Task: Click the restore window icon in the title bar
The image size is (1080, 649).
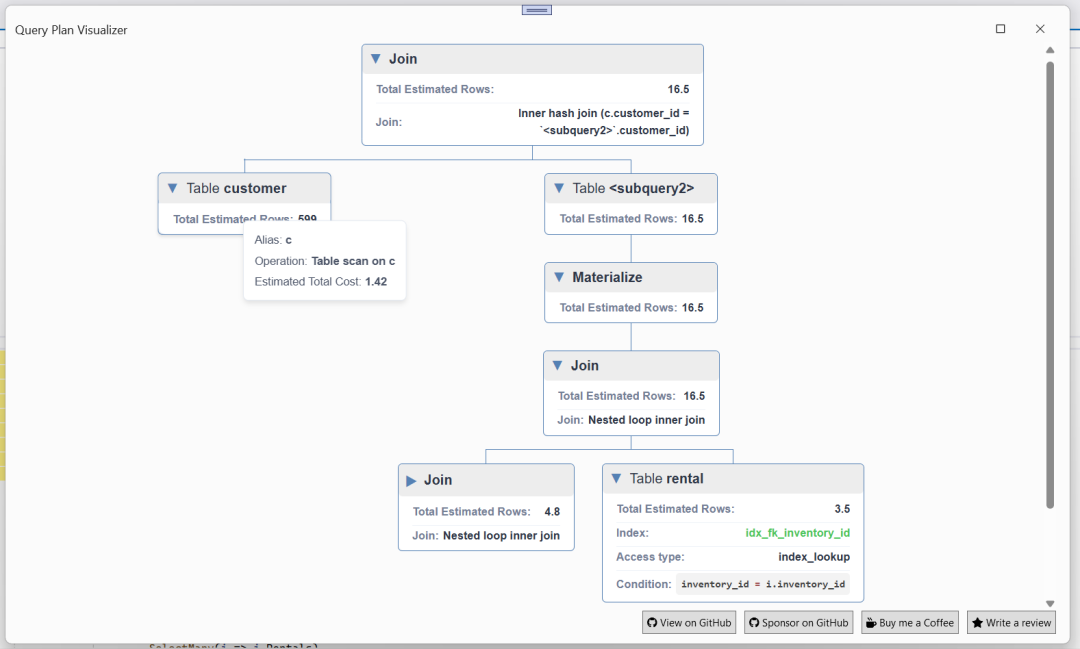Action: 1000,29
